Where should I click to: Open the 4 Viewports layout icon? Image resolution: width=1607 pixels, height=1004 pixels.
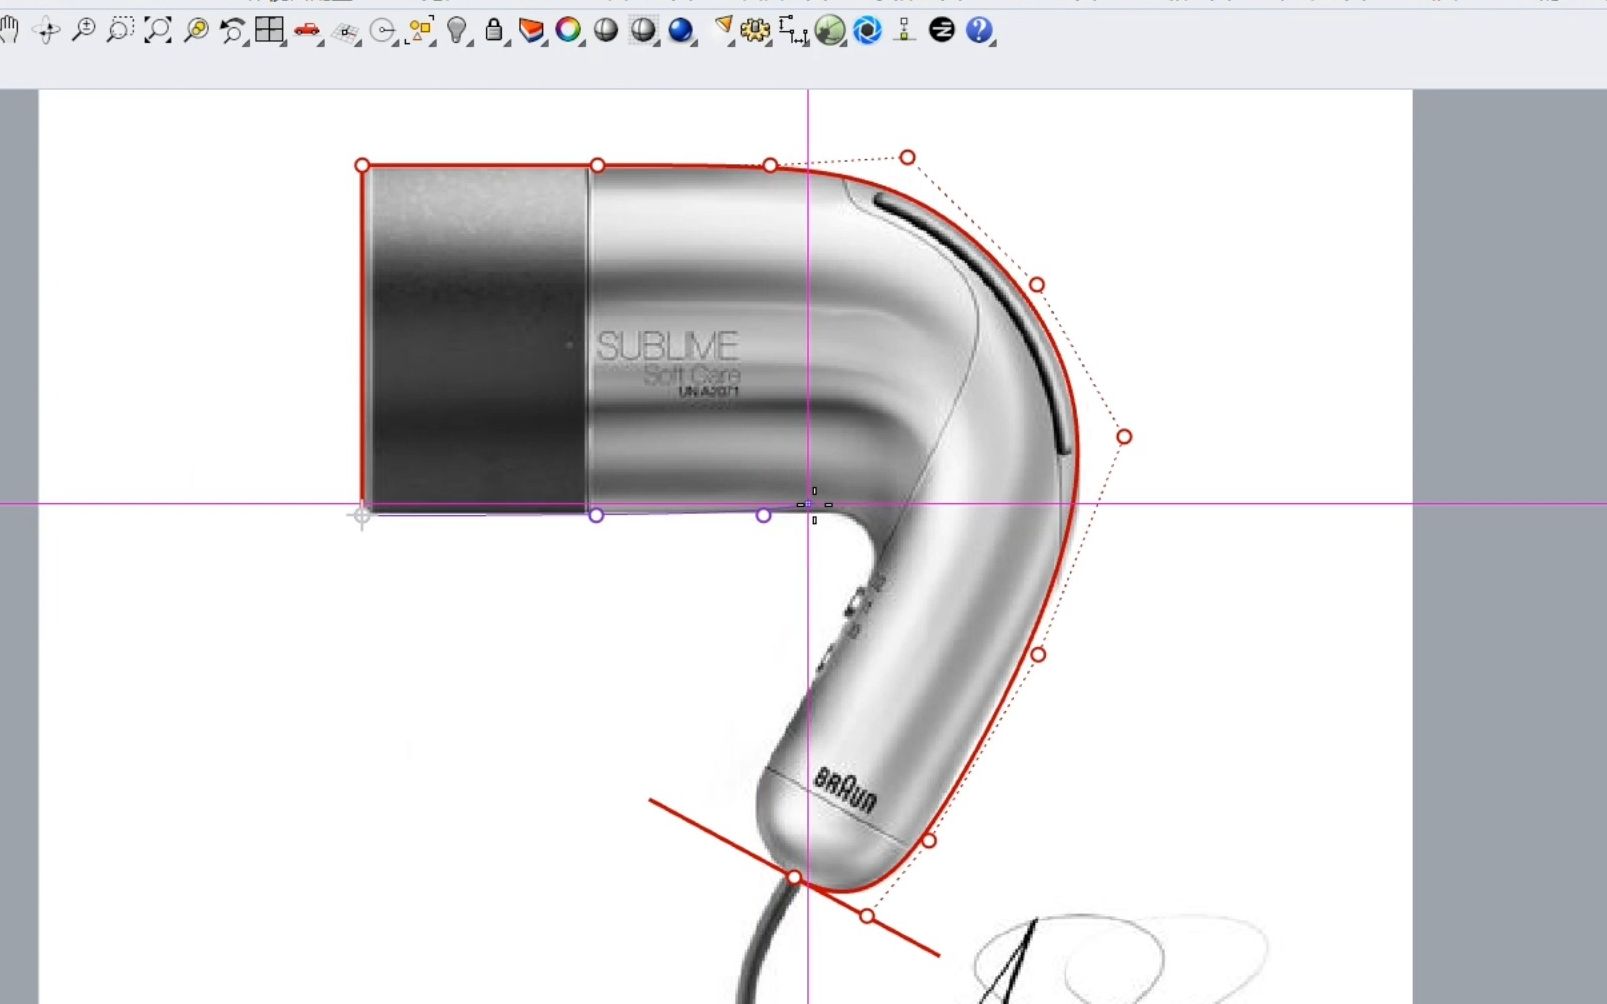click(x=270, y=30)
